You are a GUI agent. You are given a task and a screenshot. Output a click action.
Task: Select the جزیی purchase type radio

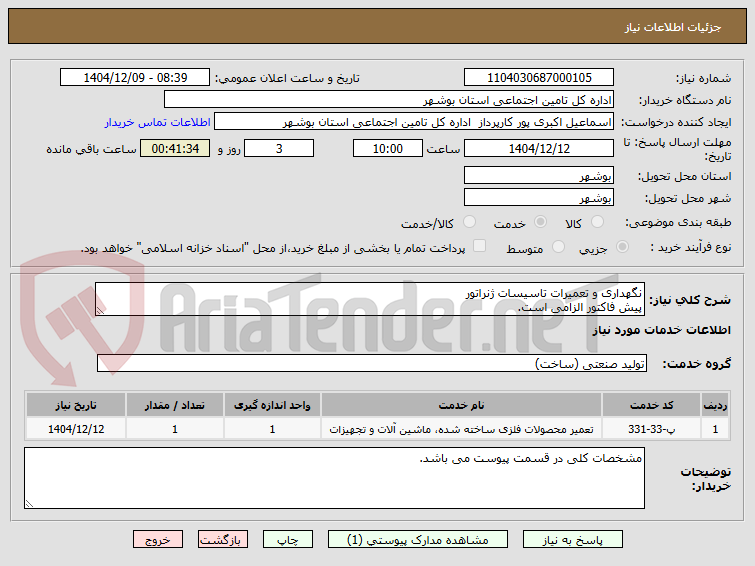click(x=622, y=247)
